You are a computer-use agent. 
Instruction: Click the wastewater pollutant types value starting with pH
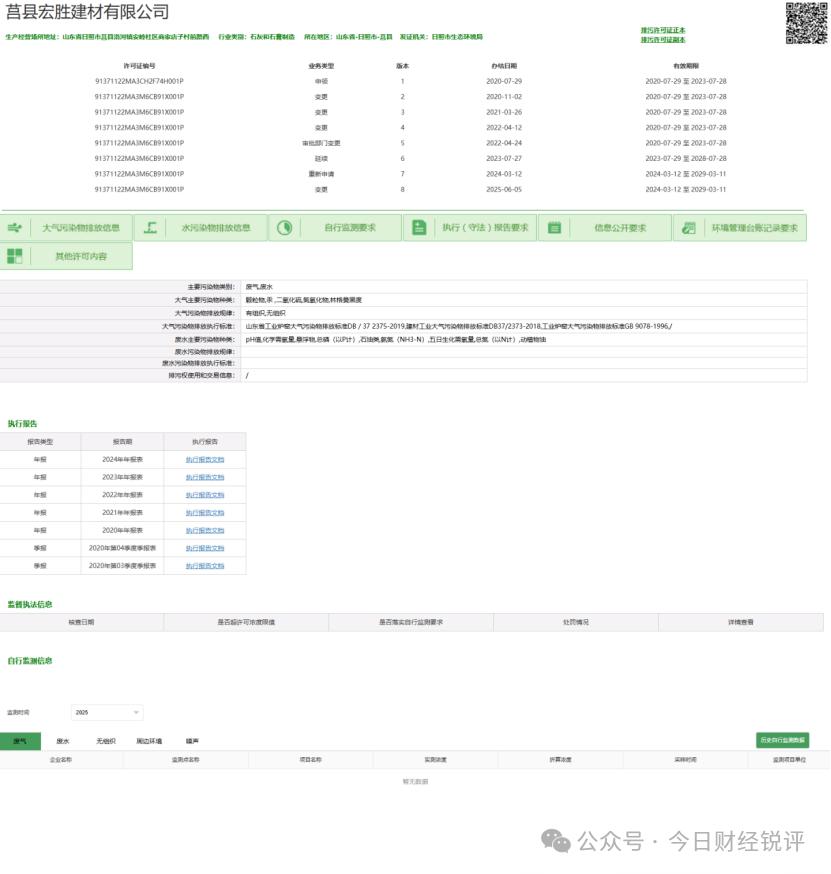click(396, 339)
